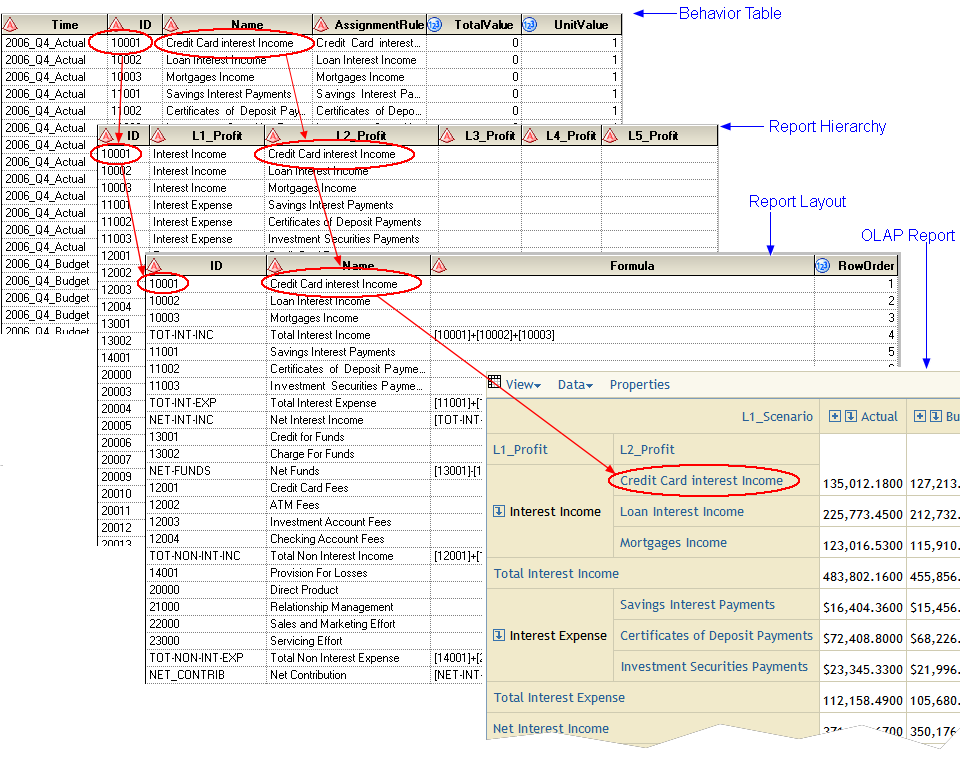Click the drill-down arrow icon next to Actual
Image resolution: width=960 pixels, height=761 pixels.
[850, 417]
